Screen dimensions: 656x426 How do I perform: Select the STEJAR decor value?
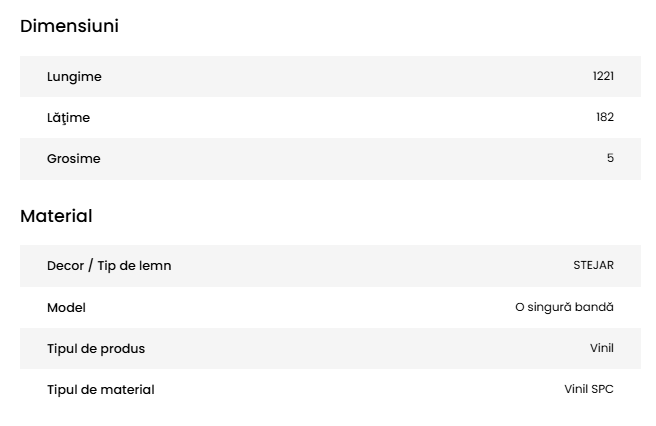pos(593,266)
